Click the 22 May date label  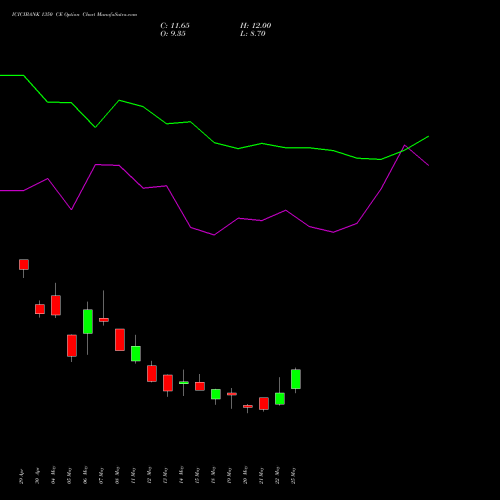(x=277, y=476)
